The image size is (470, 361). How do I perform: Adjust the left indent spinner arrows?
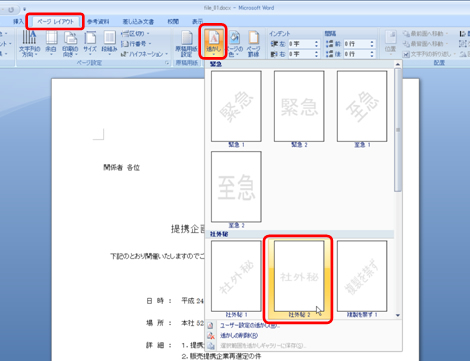[x=316, y=44]
